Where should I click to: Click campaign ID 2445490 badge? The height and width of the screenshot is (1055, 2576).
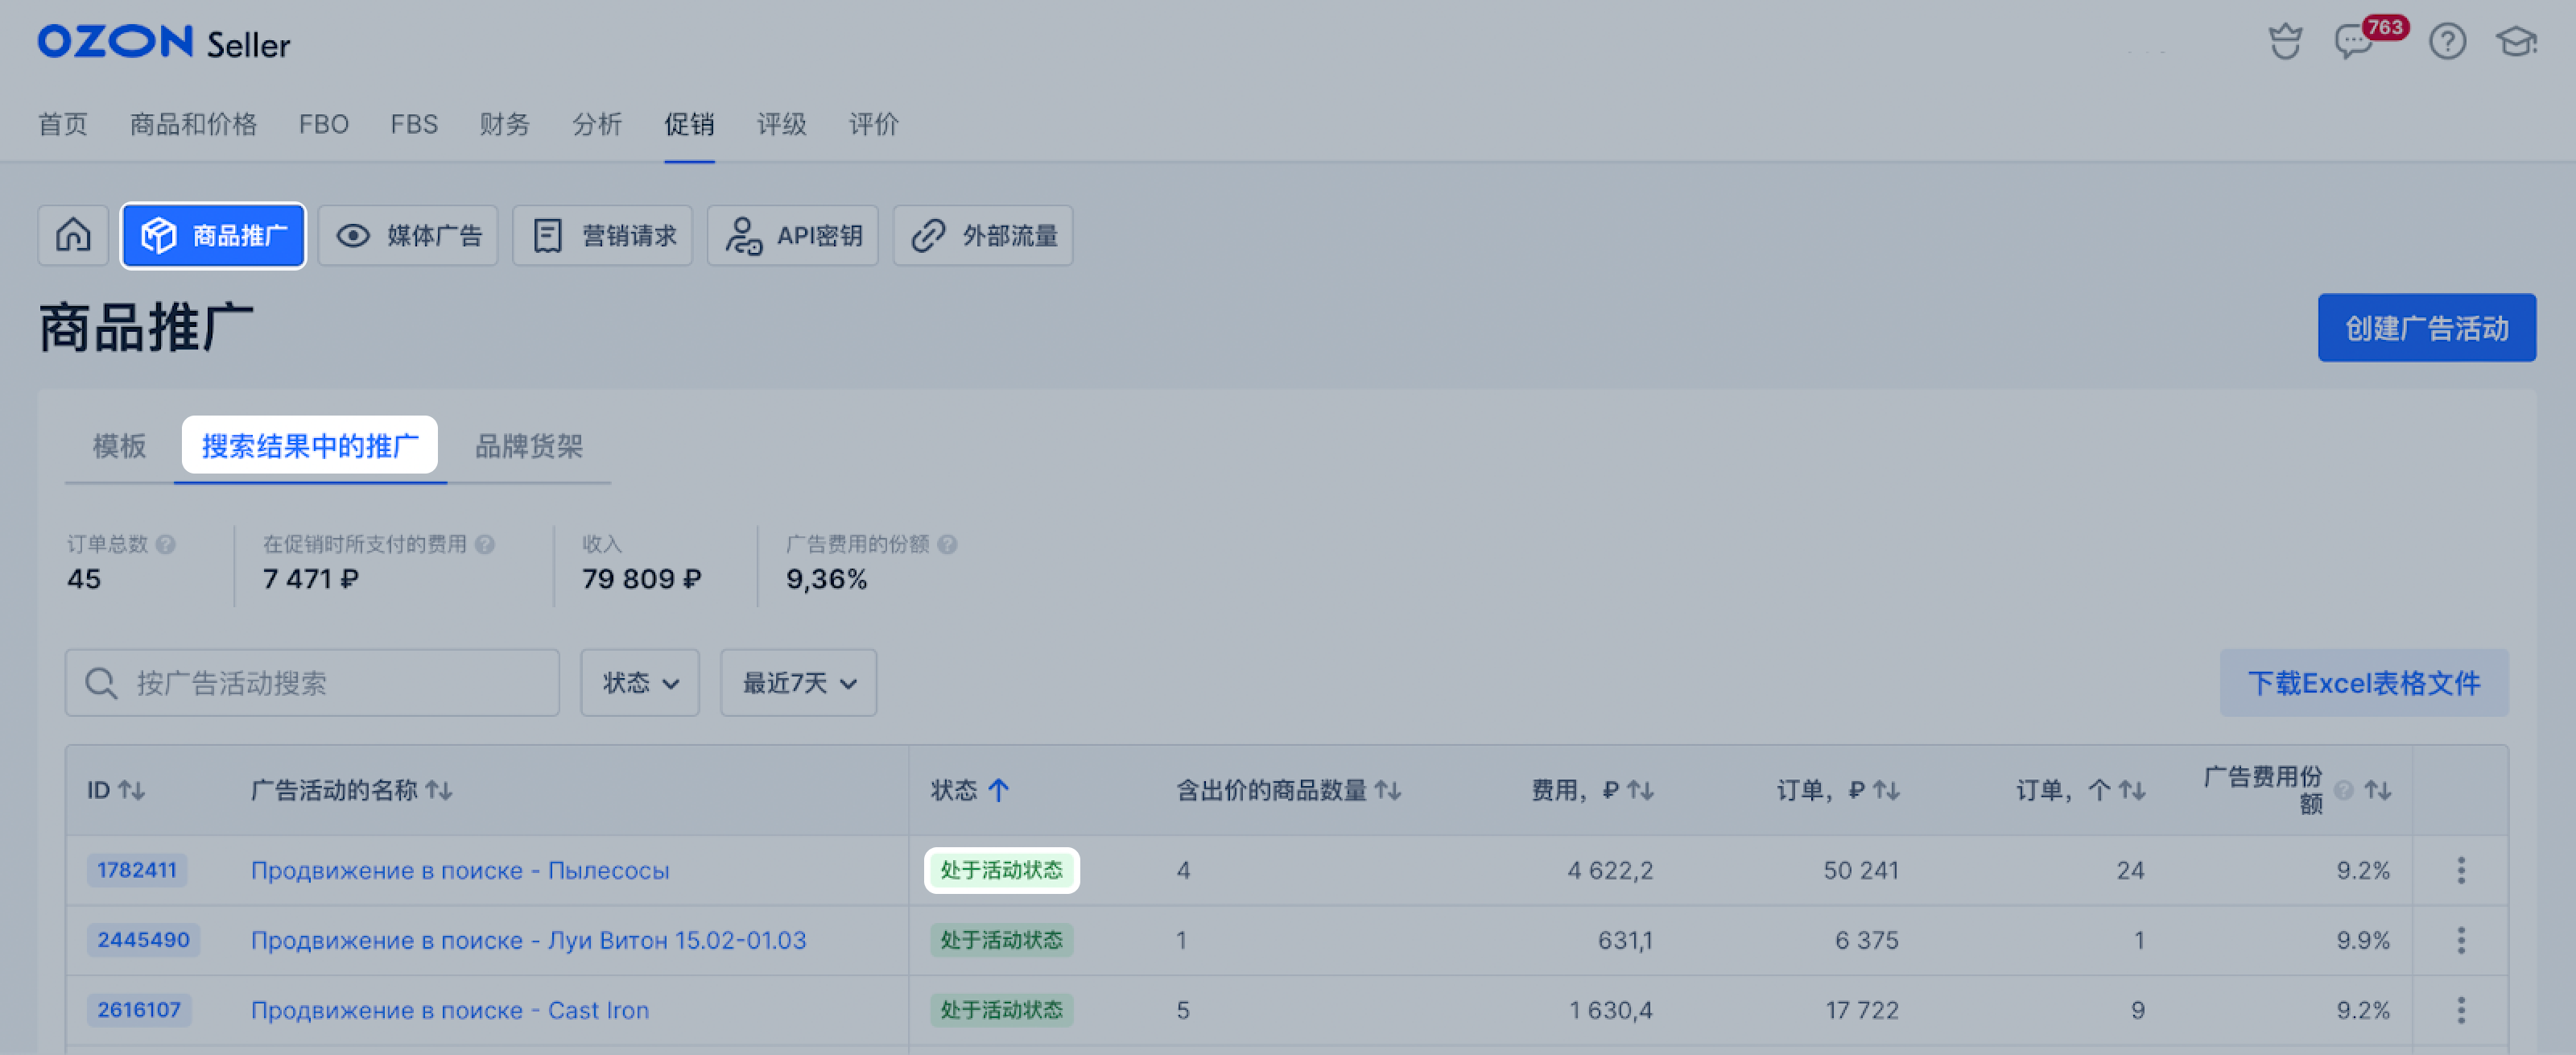point(143,940)
